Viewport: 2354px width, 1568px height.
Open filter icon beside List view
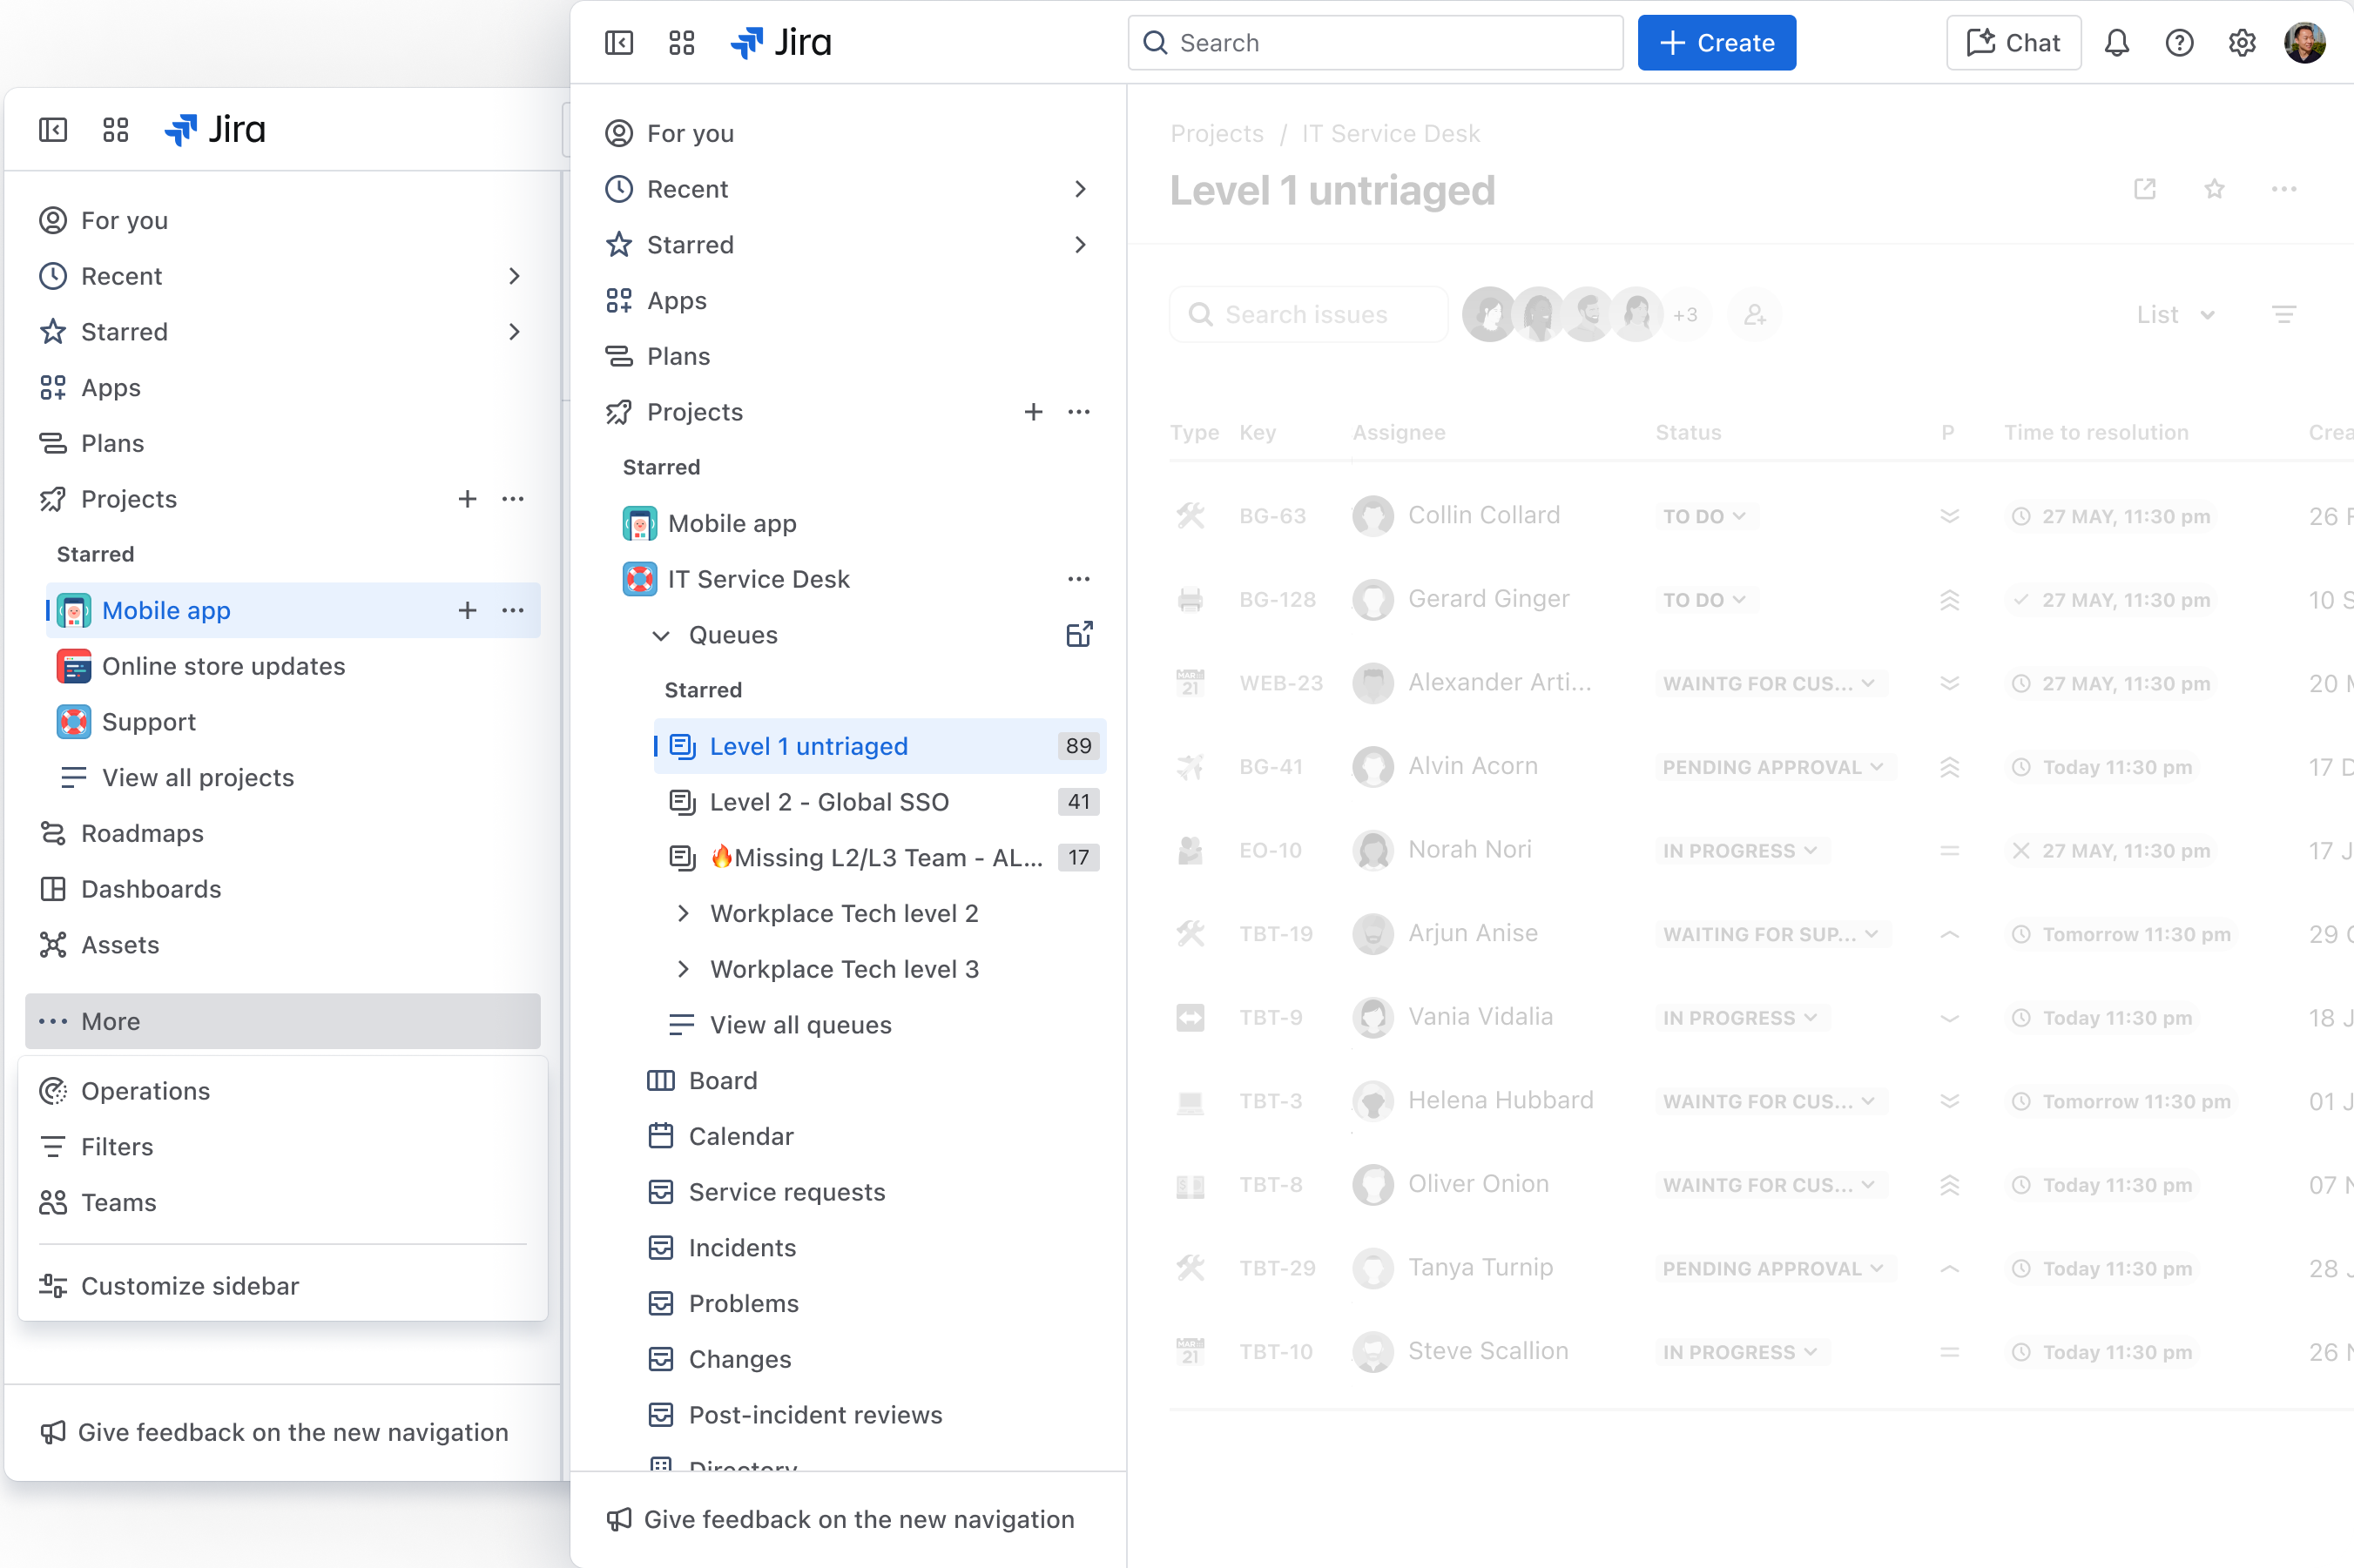(x=2284, y=315)
